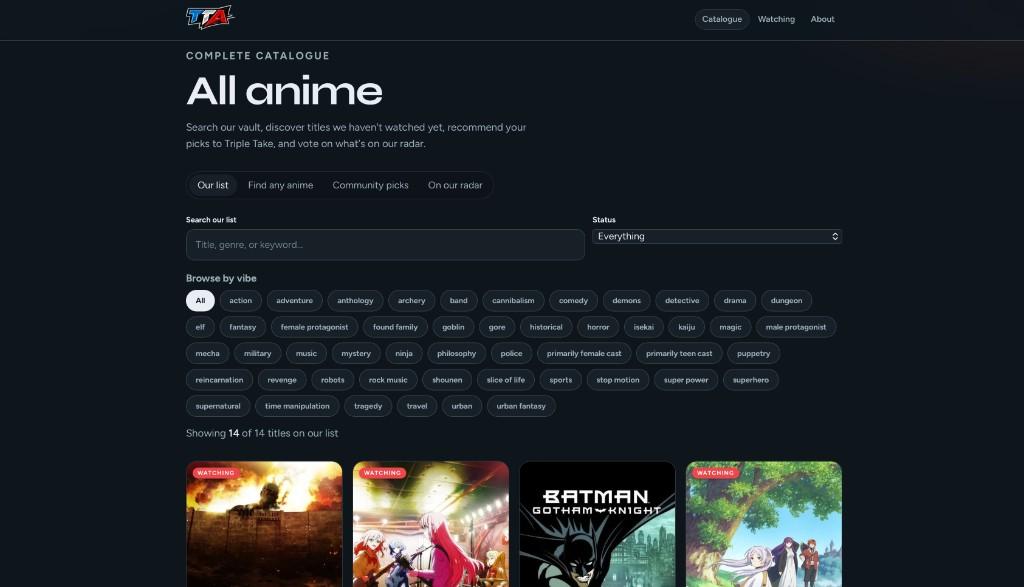Screen dimensions: 1024x587
Task: Click the rock music tag
Action: (x=388, y=380)
